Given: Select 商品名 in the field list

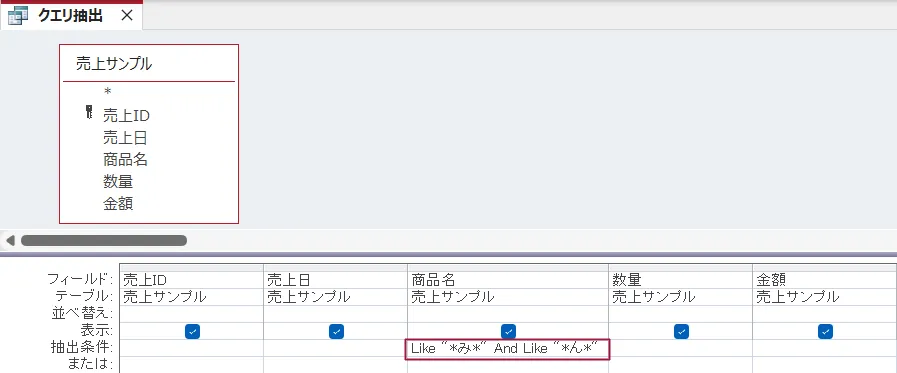Looking at the screenshot, I should 125,160.
